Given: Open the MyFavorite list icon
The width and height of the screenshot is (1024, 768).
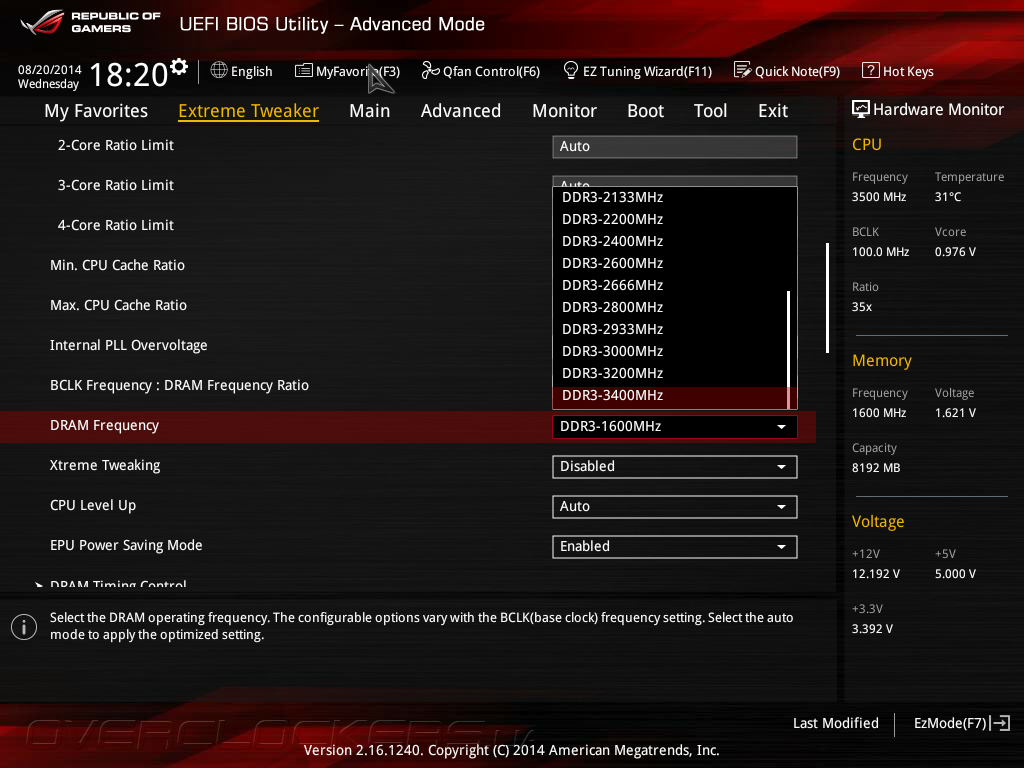Looking at the screenshot, I should (x=304, y=71).
